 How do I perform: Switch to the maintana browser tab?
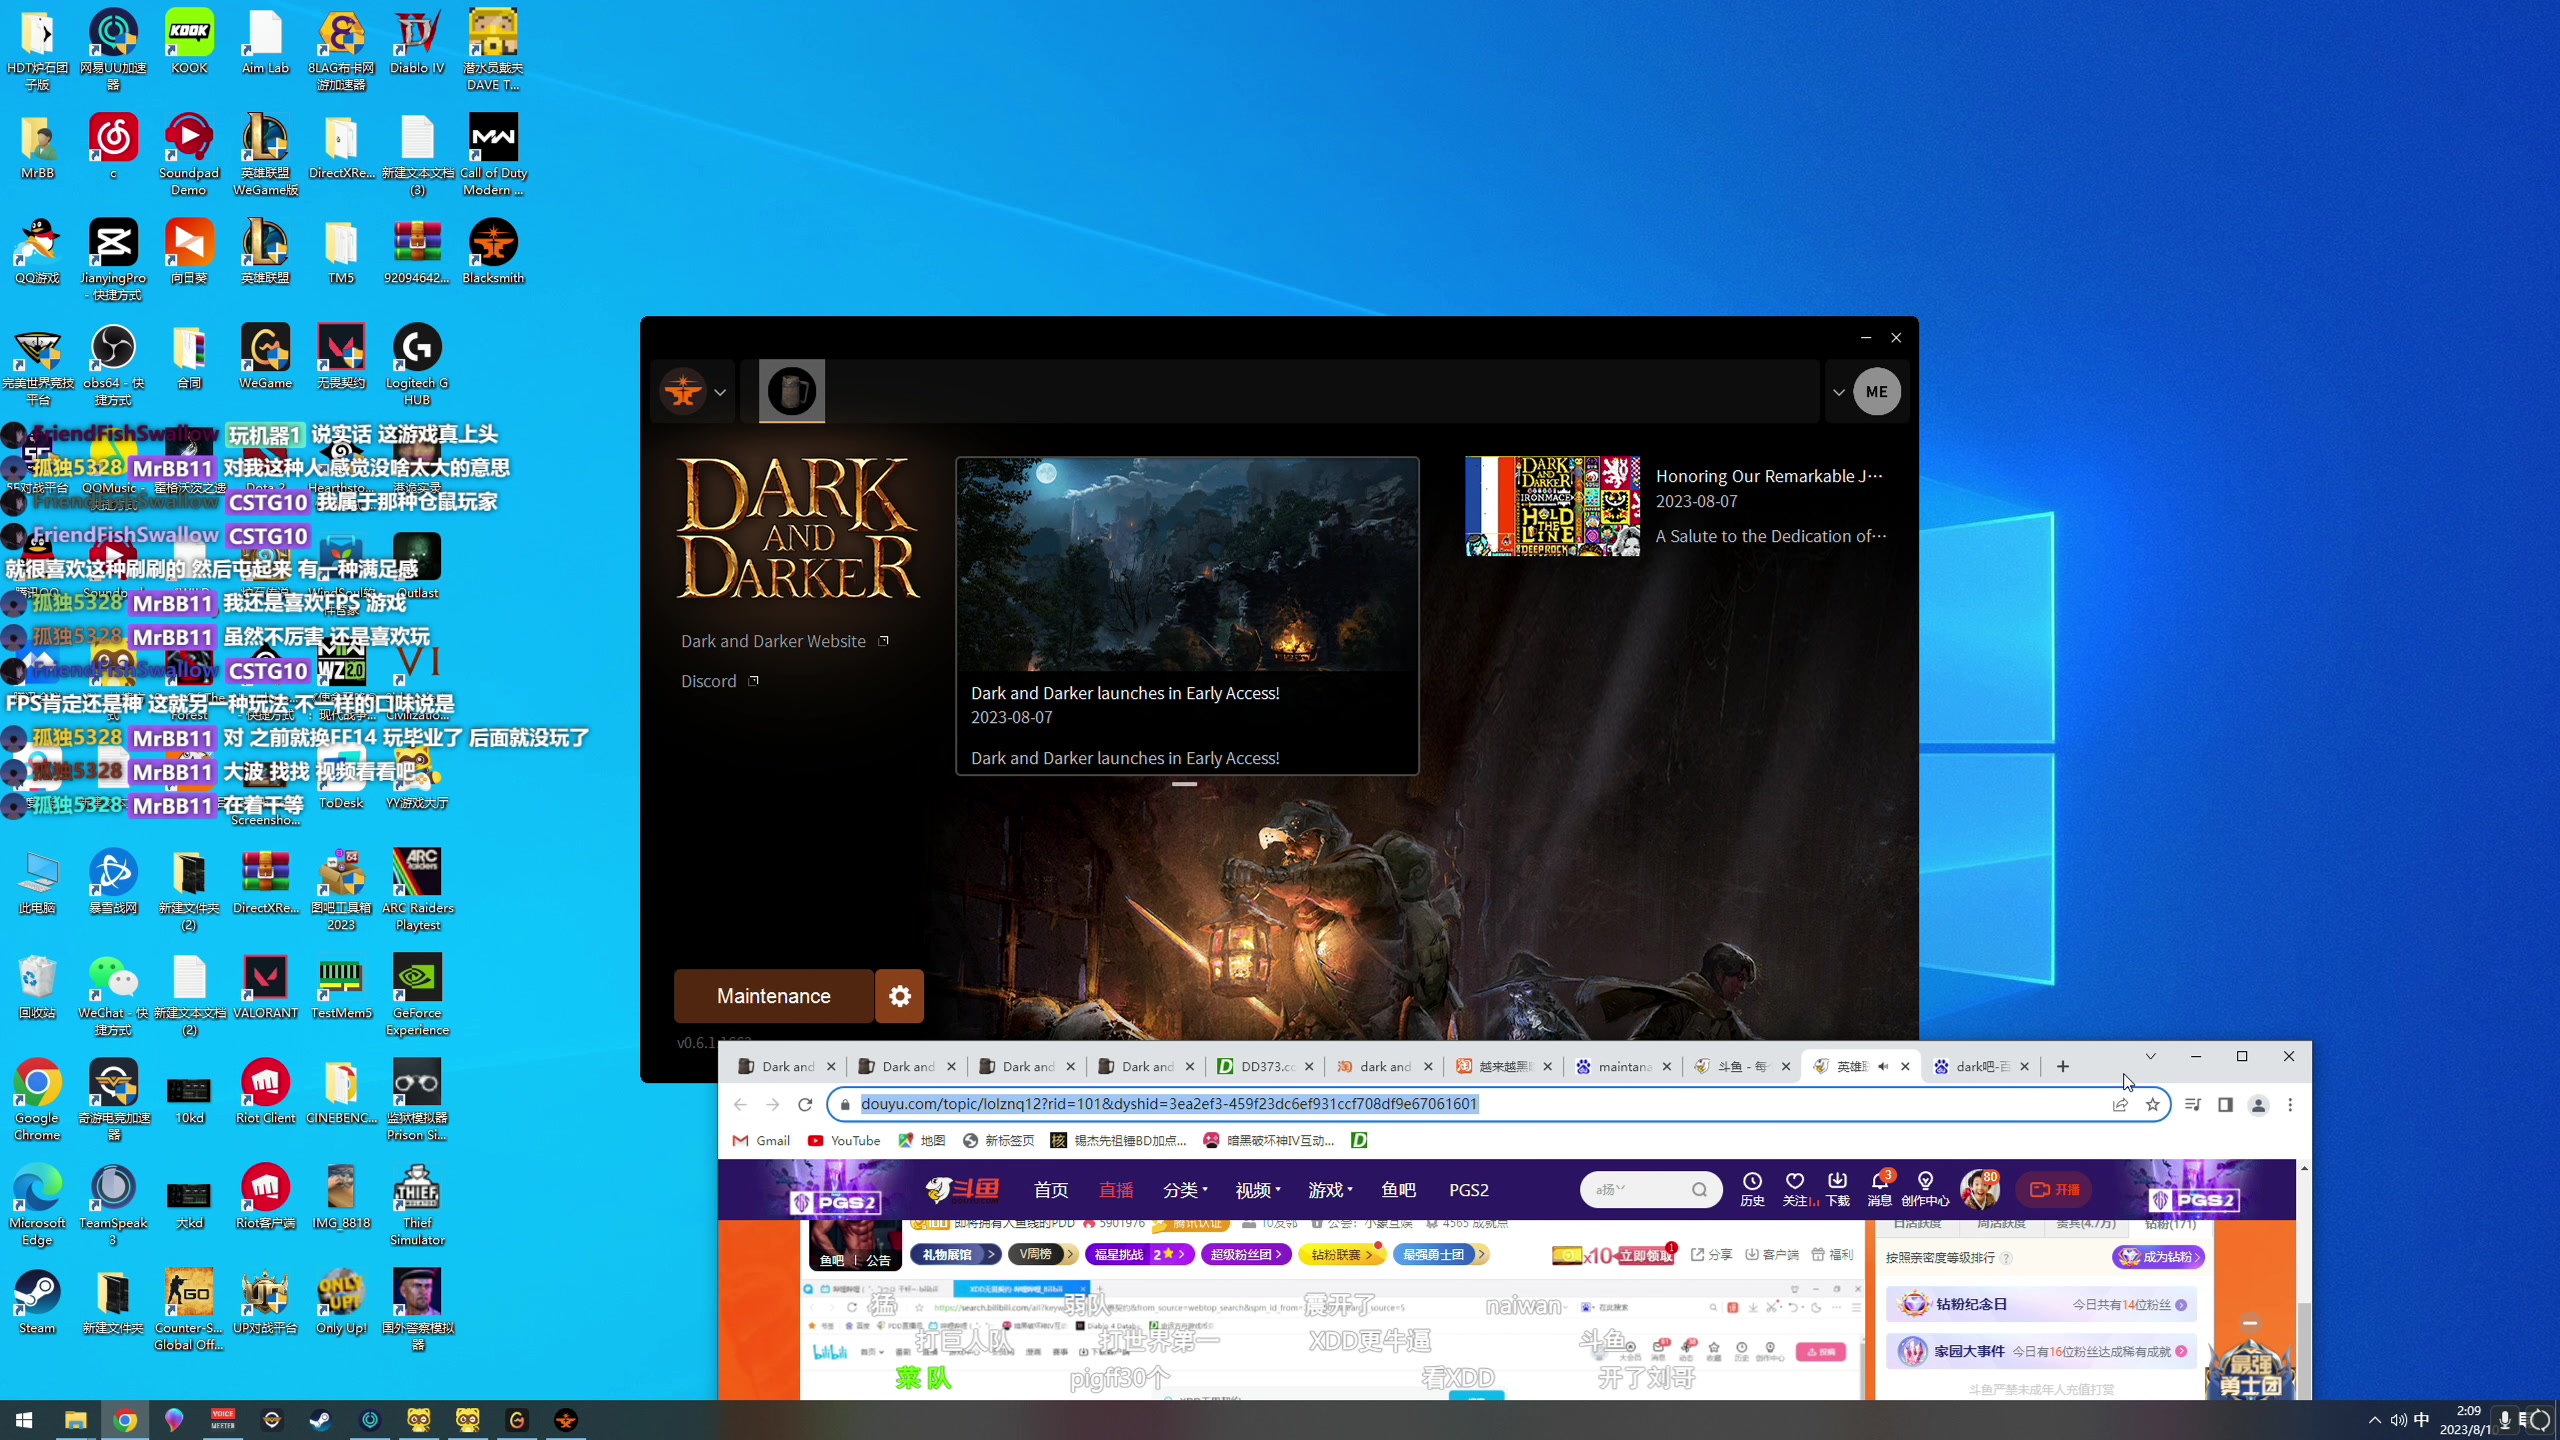click(x=1622, y=1067)
